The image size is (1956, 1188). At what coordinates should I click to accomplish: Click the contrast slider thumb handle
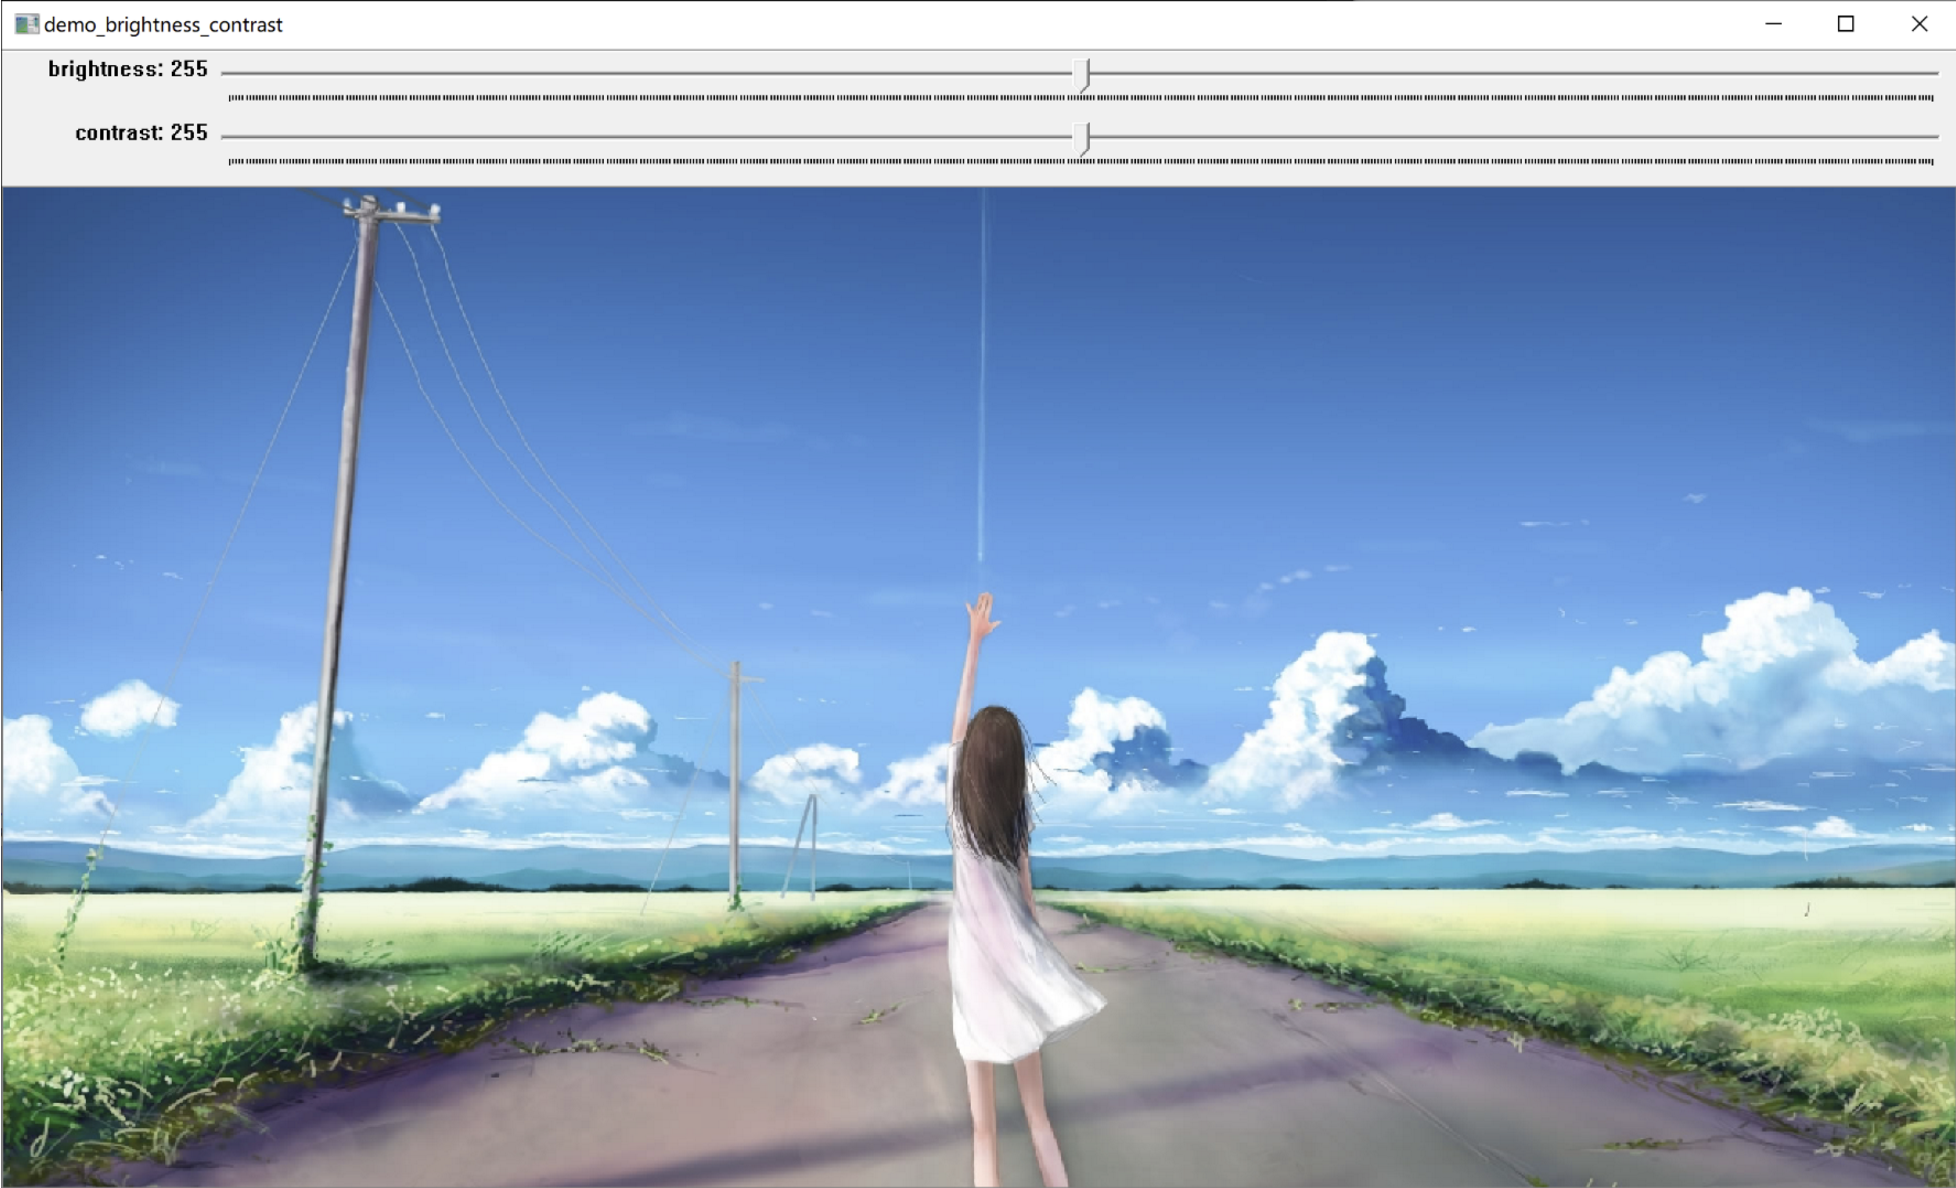coord(1082,138)
